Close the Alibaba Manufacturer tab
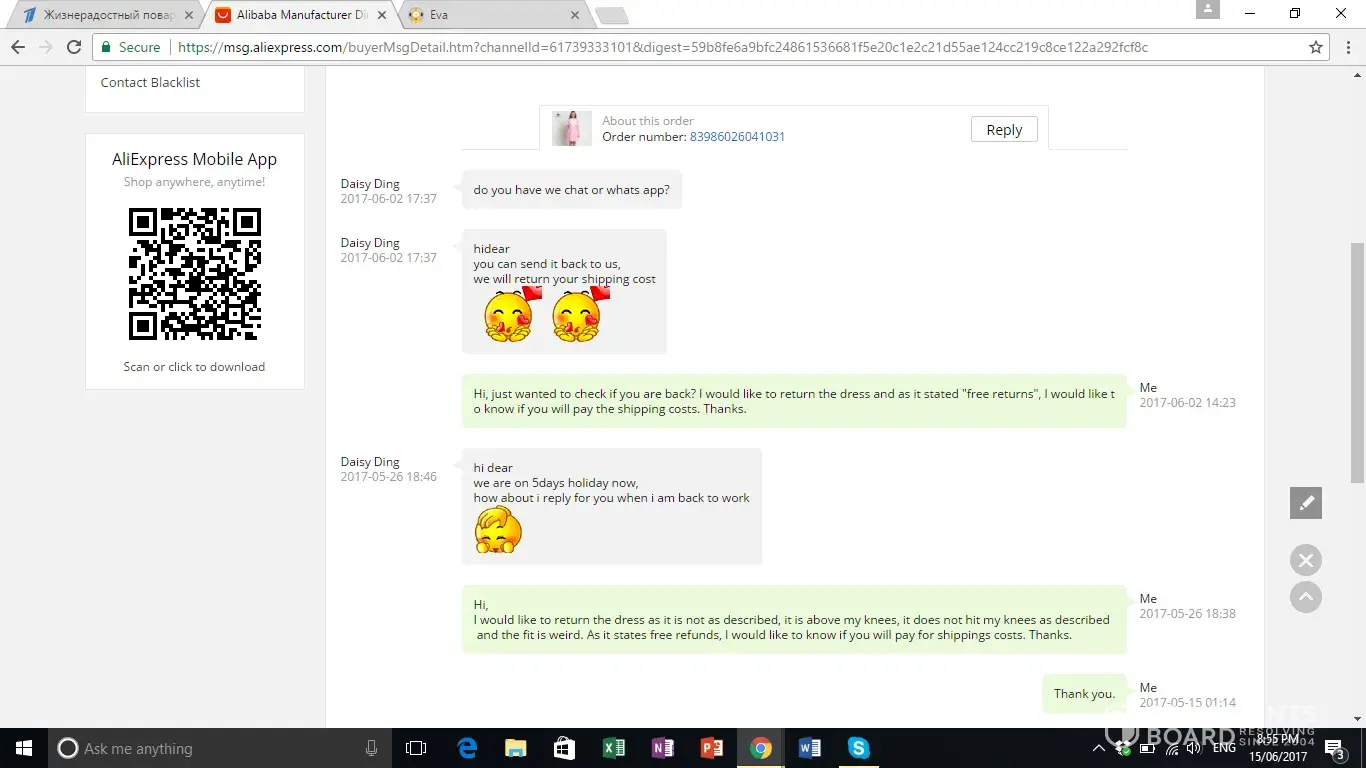 [381, 15]
